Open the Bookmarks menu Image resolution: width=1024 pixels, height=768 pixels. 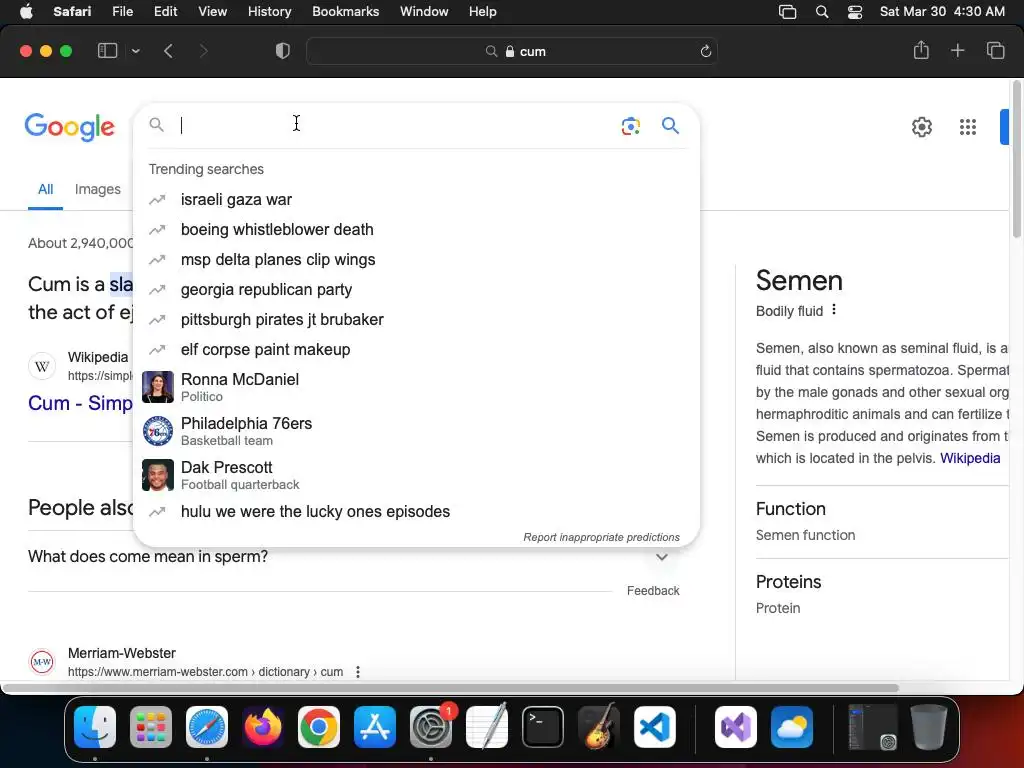pyautogui.click(x=345, y=12)
